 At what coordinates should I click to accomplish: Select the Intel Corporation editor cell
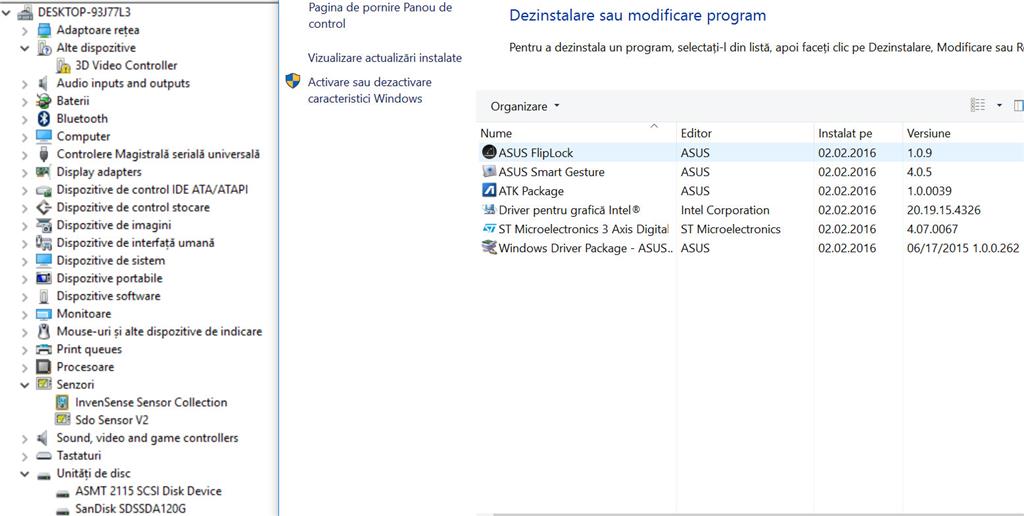725,210
